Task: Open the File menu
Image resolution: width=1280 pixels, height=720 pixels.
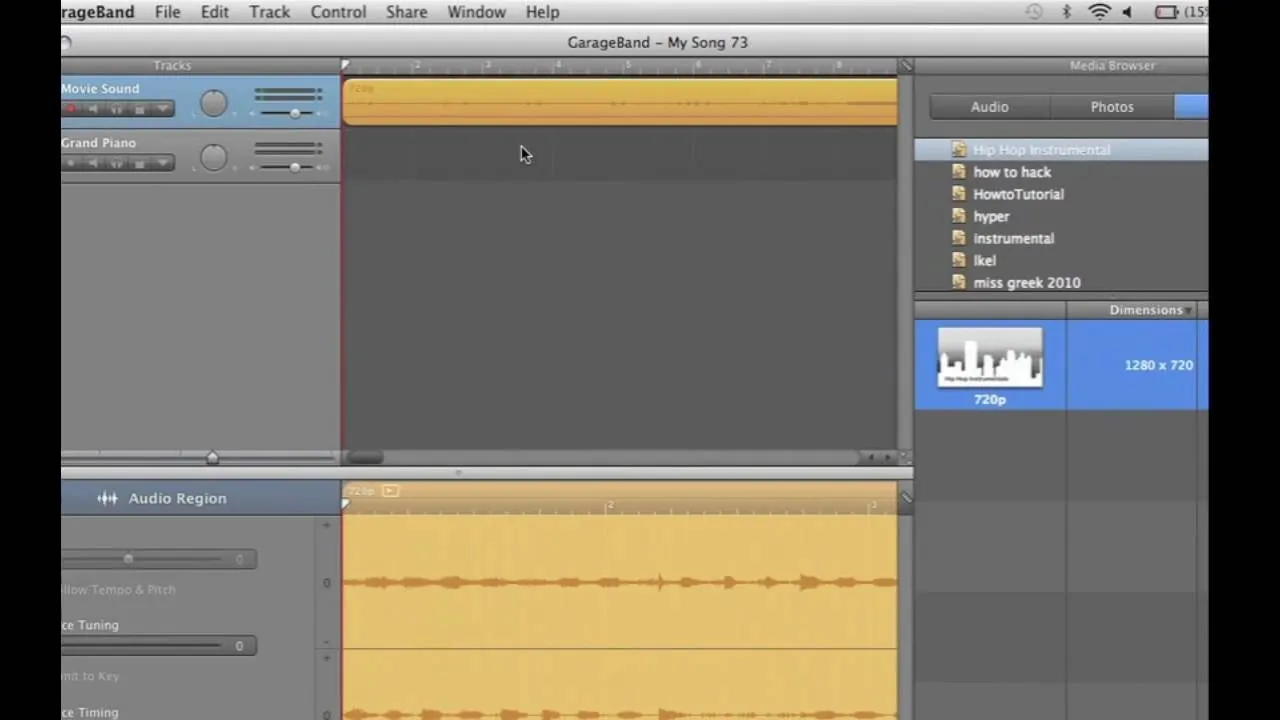Action: point(167,12)
